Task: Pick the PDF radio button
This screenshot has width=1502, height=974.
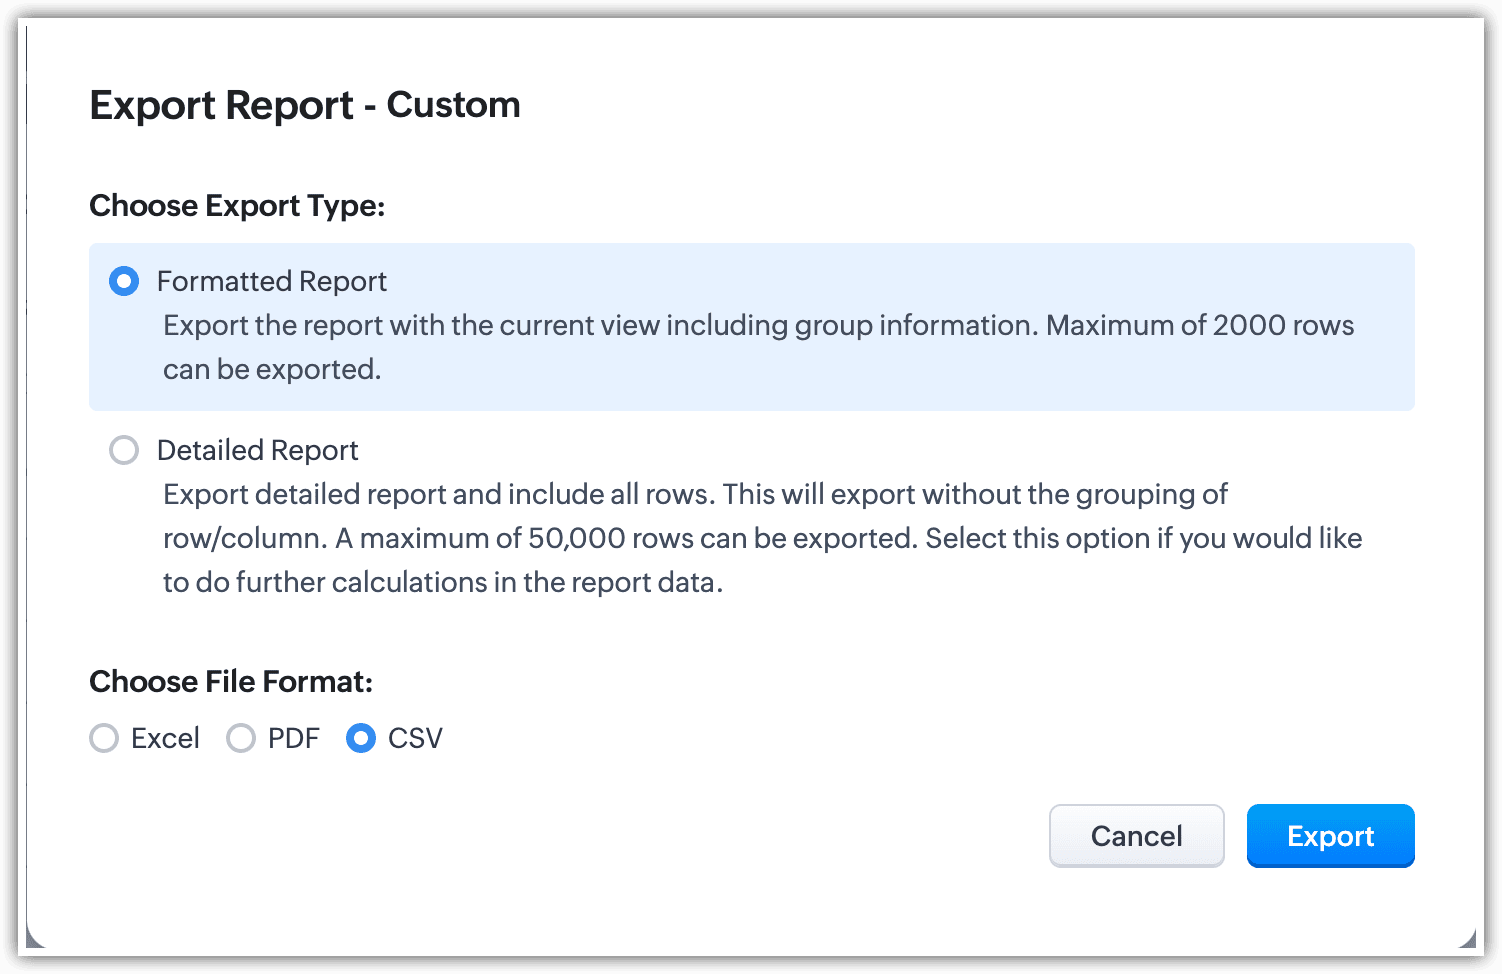Action: (x=241, y=739)
